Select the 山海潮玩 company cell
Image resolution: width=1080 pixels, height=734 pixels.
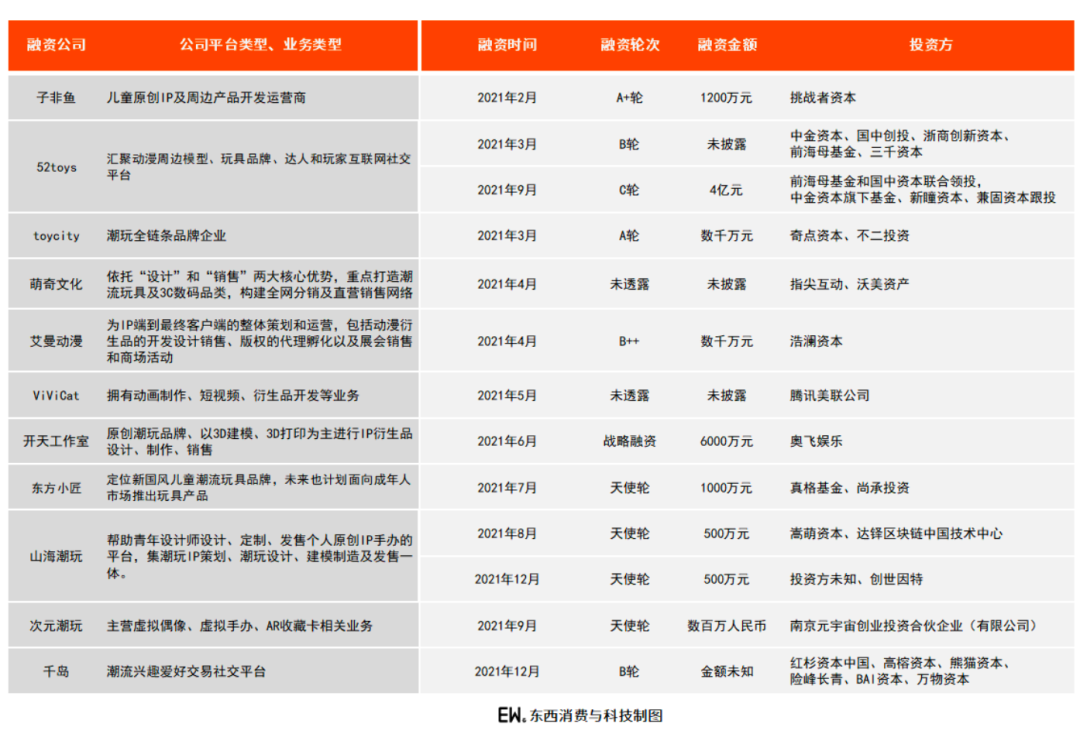click(56, 556)
